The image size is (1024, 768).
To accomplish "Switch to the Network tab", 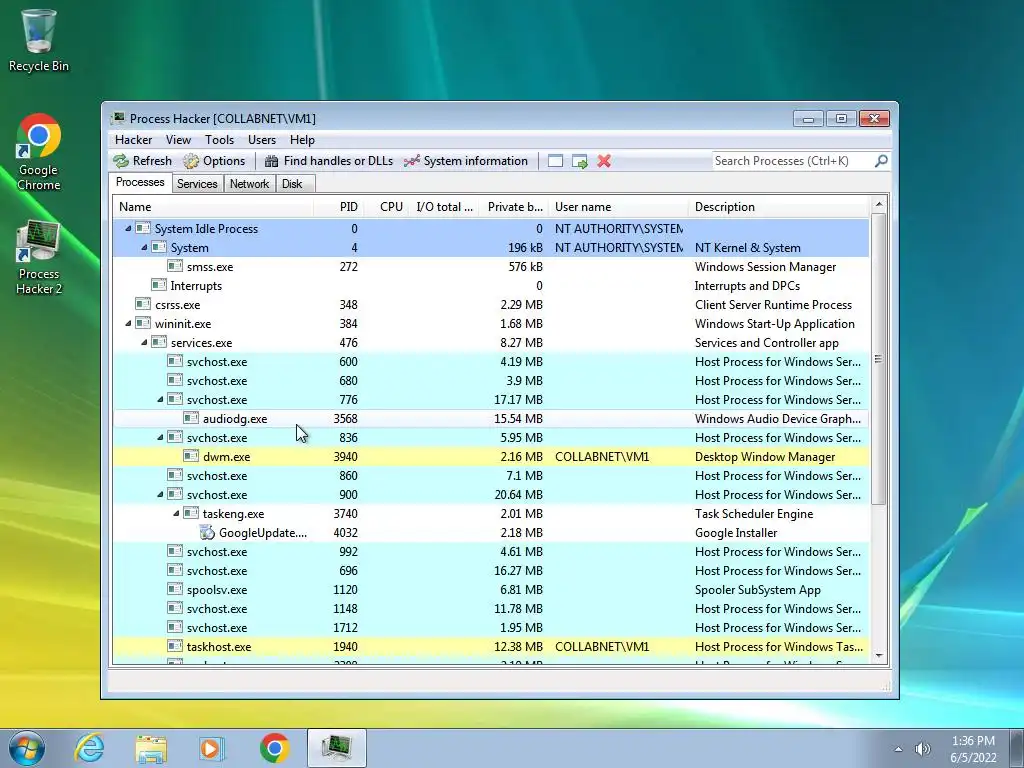I will [x=249, y=184].
